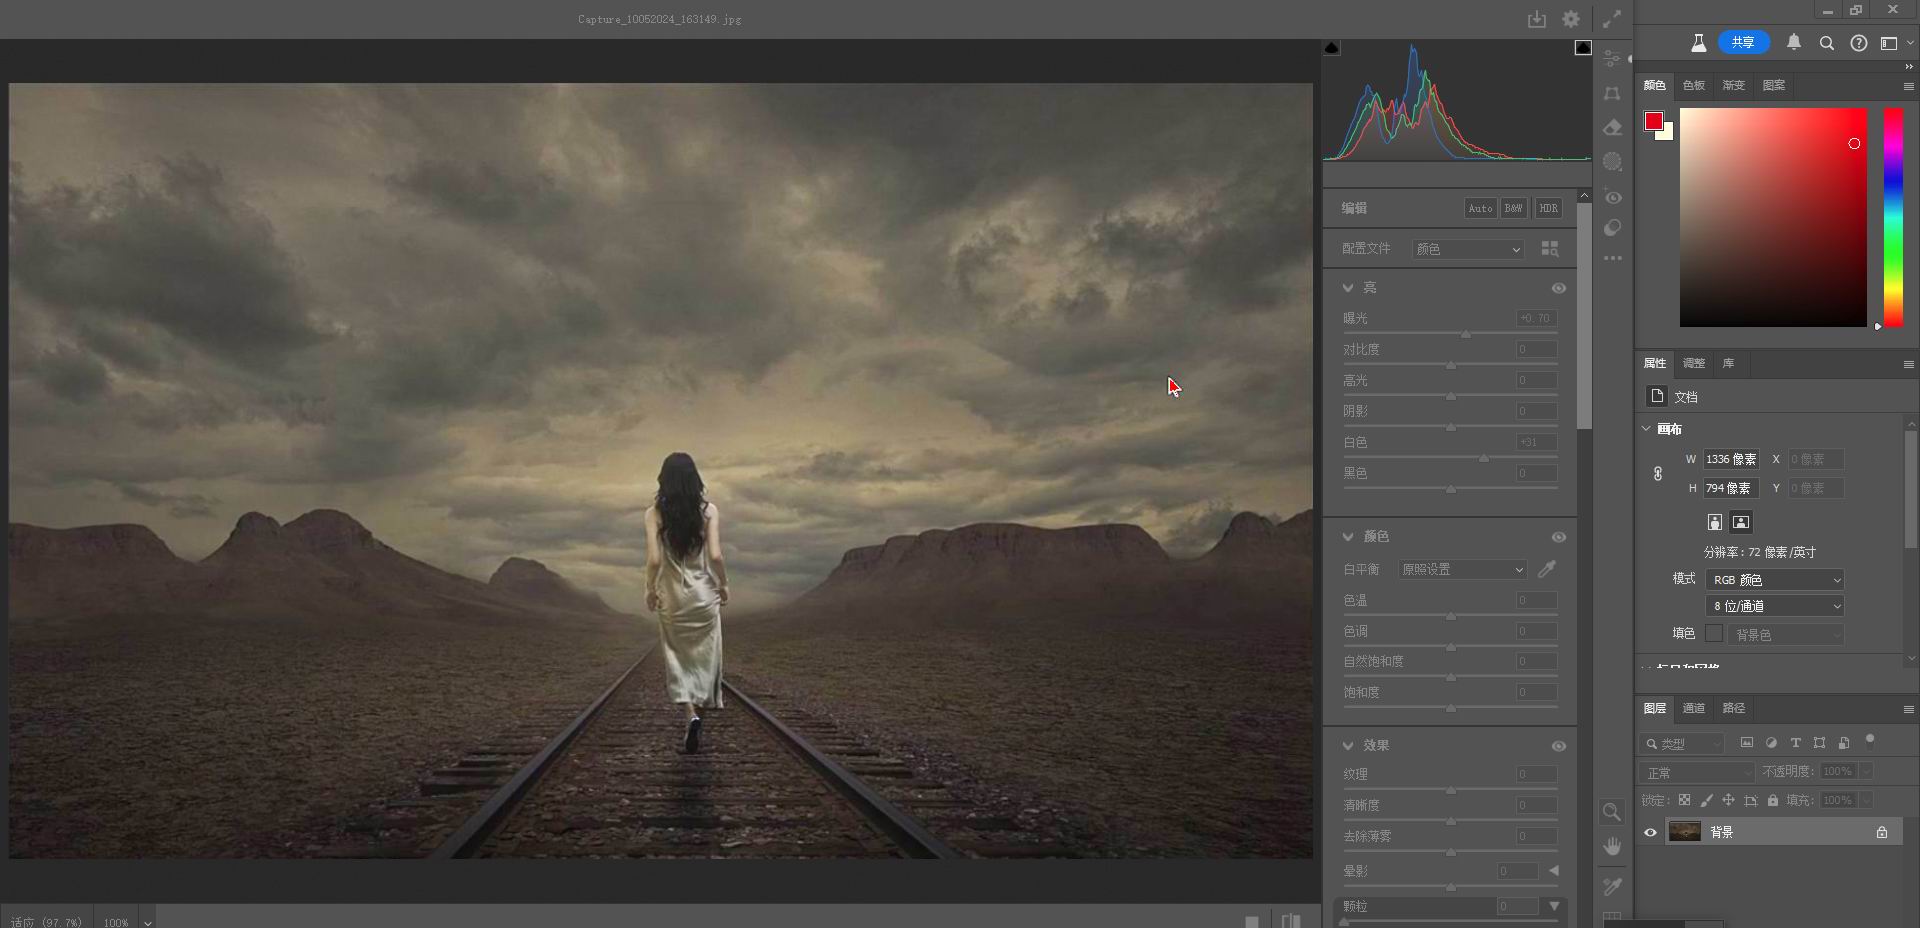Open Photoshop search magnifier
This screenshot has width=1920, height=928.
tap(1827, 43)
